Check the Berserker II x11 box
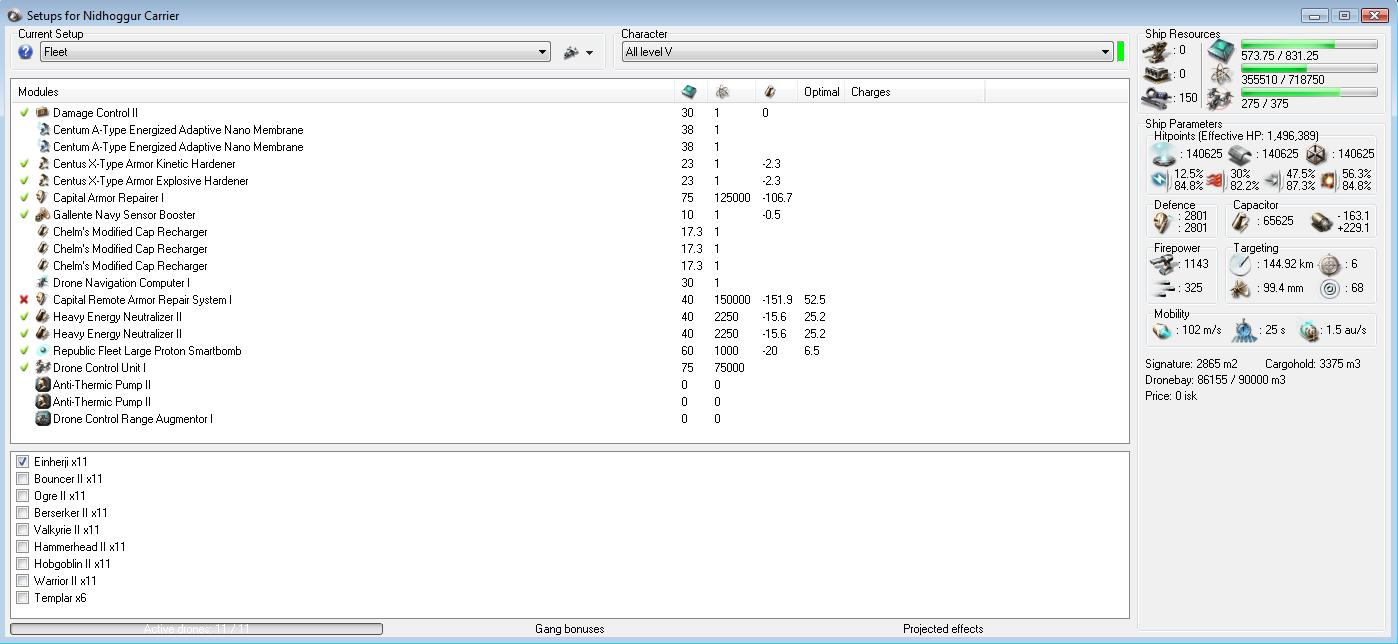1398x644 pixels. [23, 513]
